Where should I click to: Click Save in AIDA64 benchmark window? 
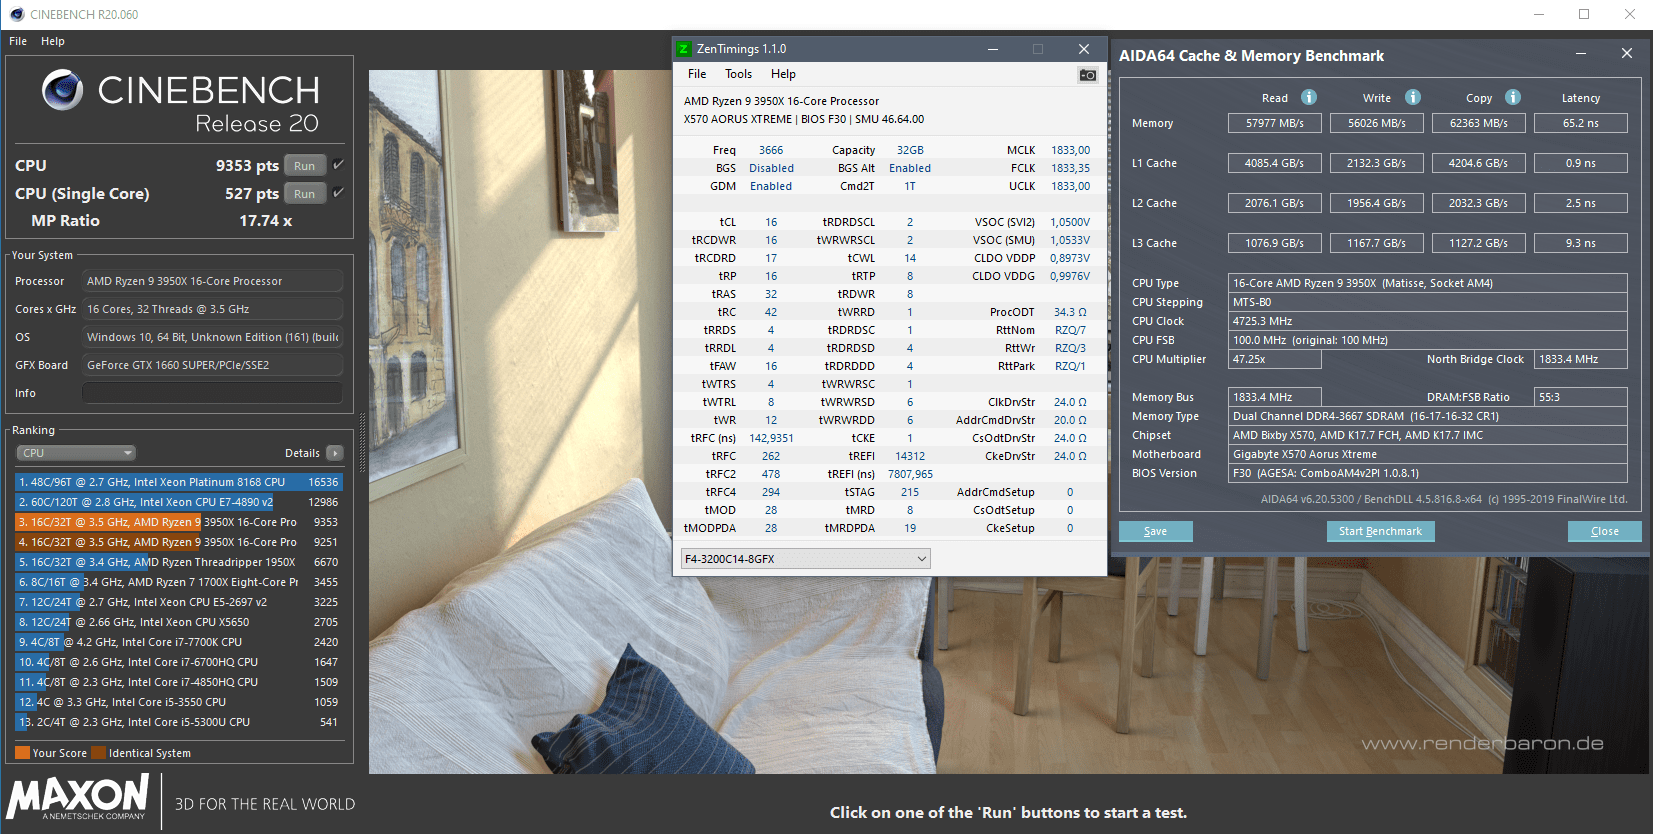[1155, 531]
